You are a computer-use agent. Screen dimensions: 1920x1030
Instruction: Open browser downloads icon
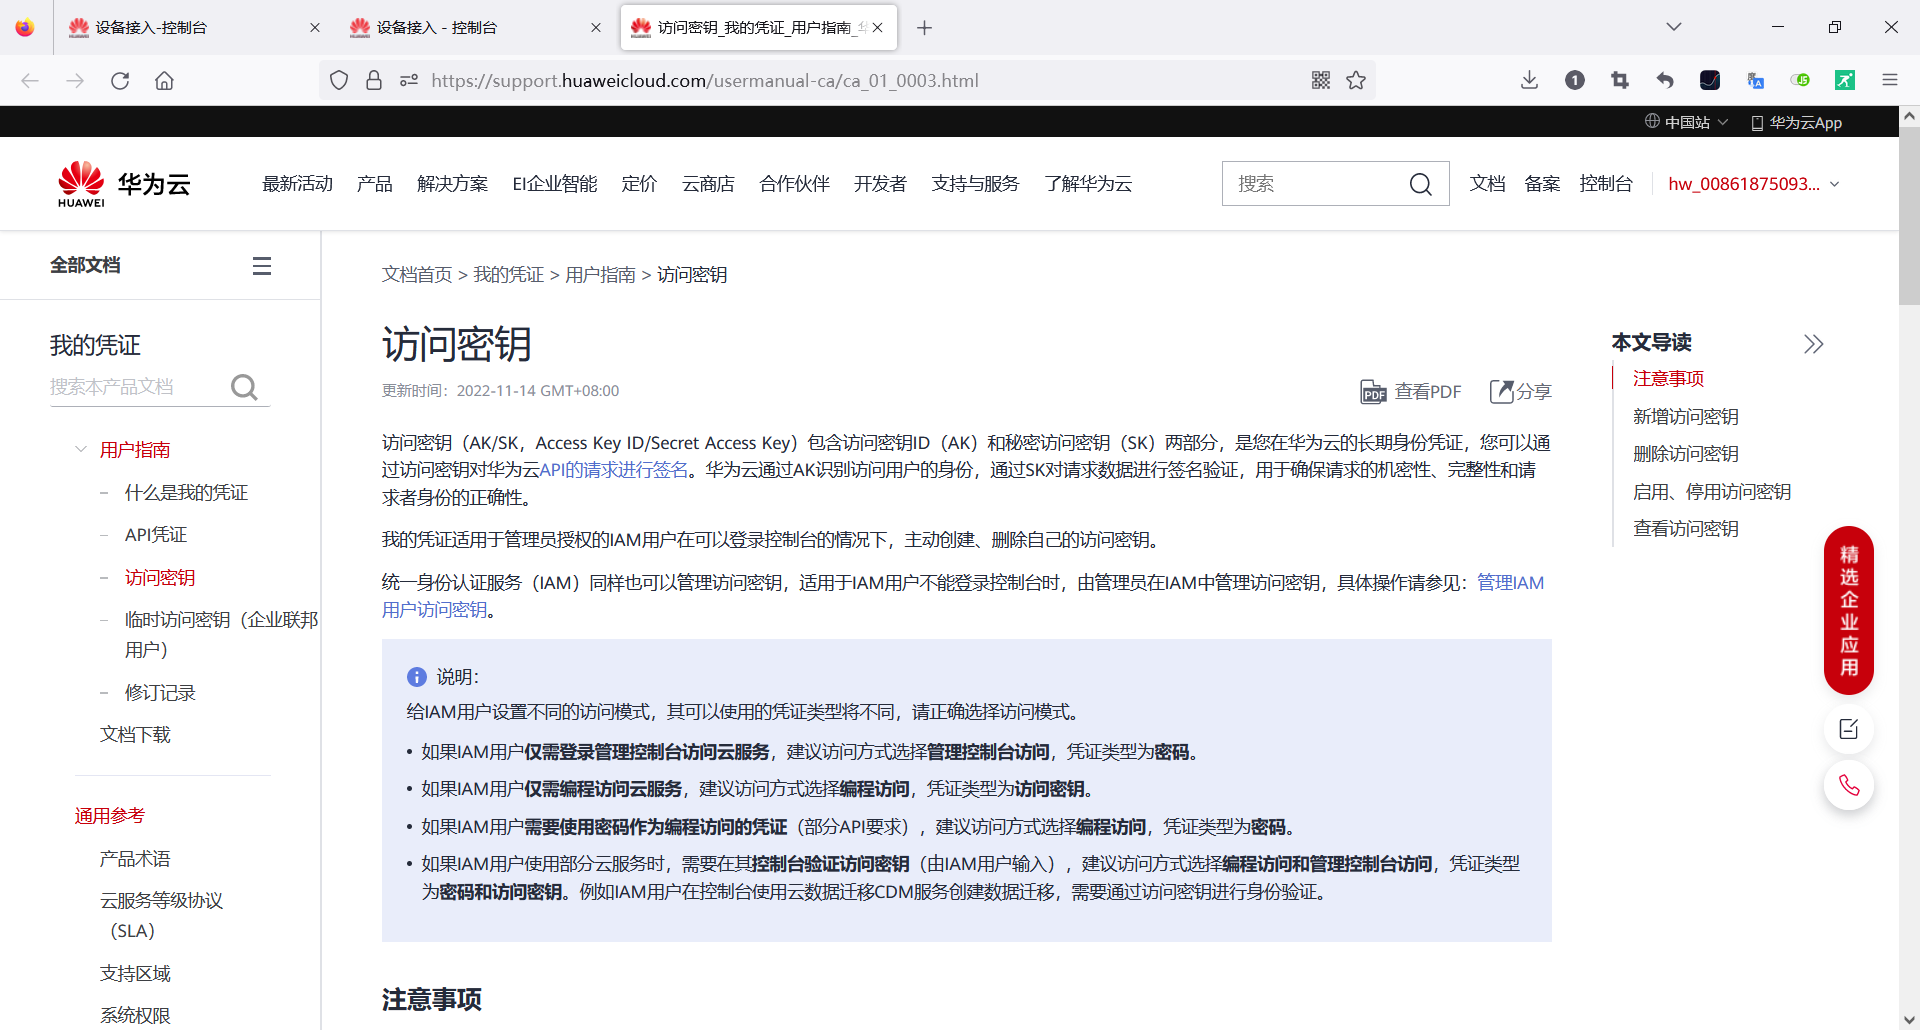pos(1529,80)
